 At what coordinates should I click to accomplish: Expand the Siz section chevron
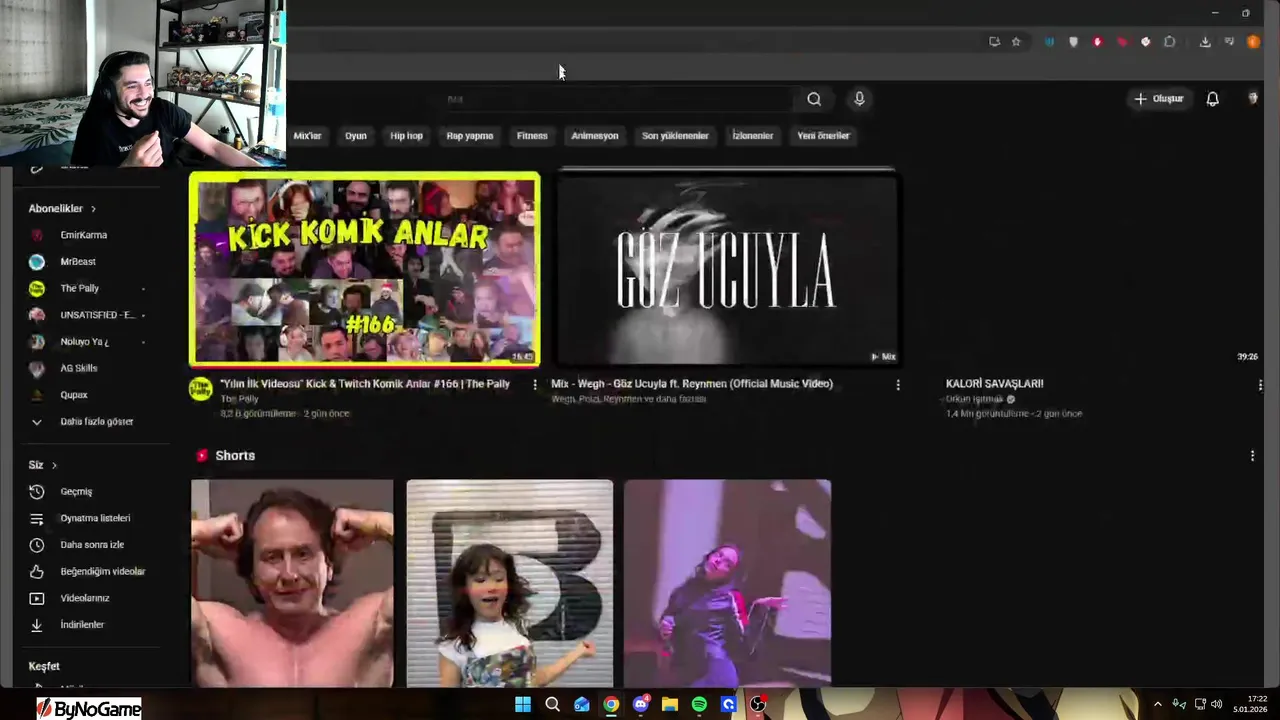tap(54, 465)
